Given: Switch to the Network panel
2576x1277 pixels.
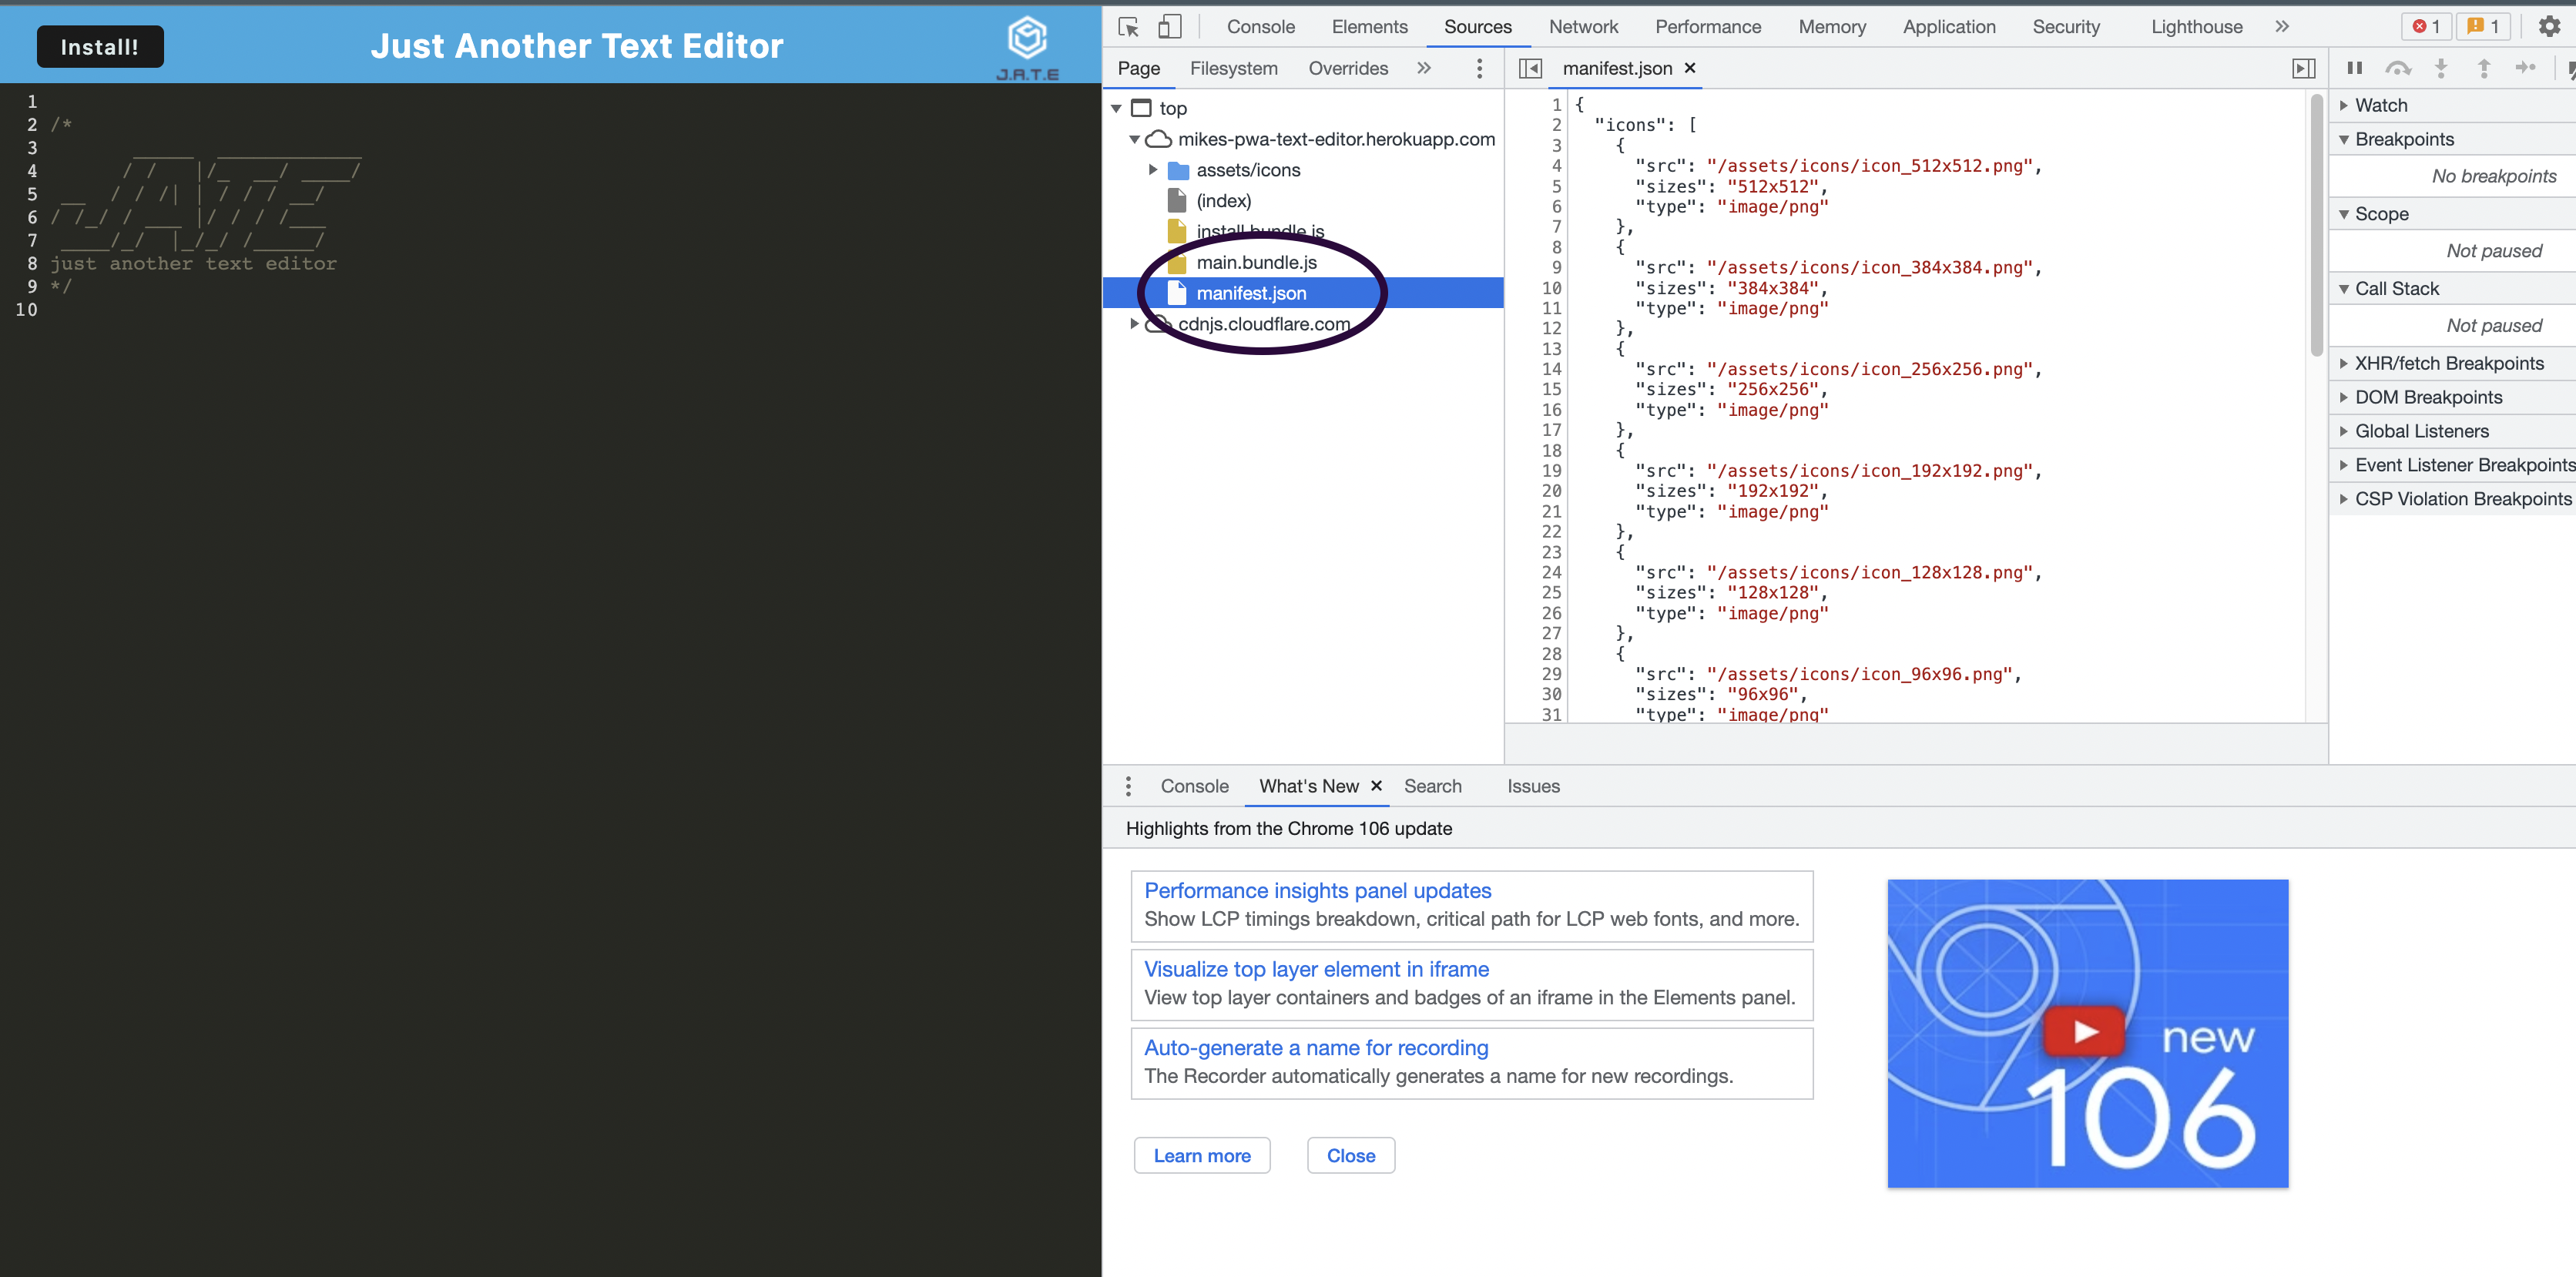Looking at the screenshot, I should (x=1583, y=27).
